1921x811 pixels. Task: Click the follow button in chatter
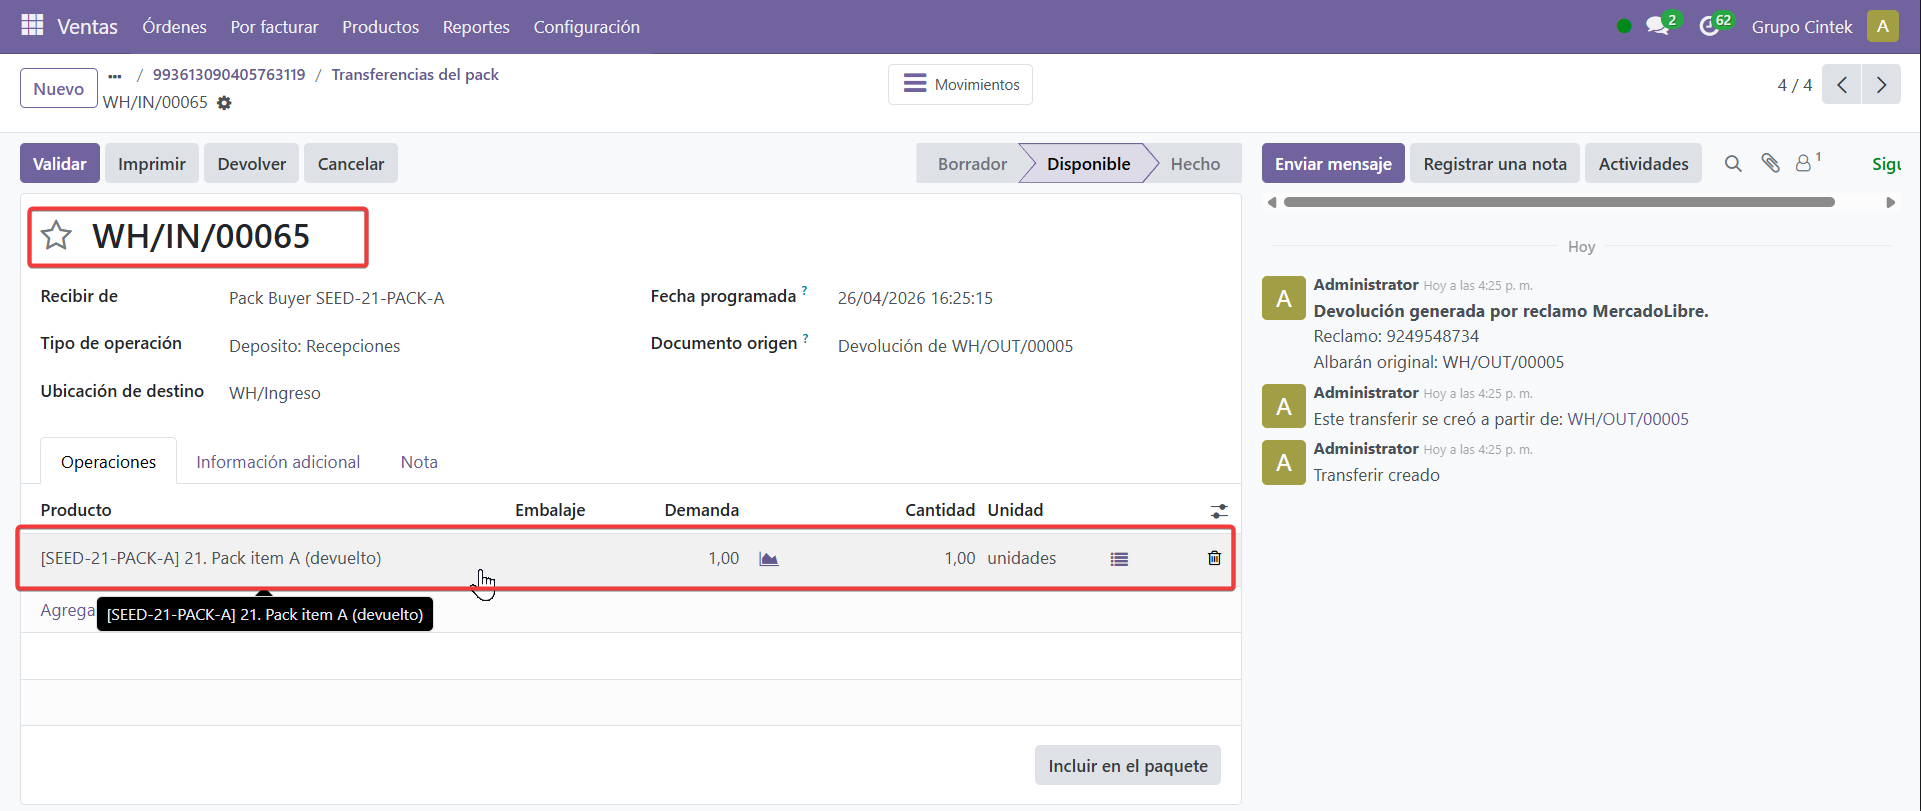click(x=1886, y=164)
